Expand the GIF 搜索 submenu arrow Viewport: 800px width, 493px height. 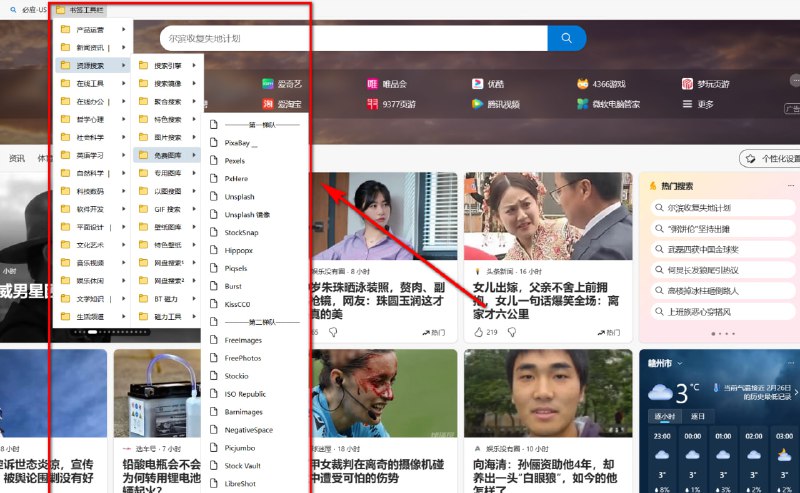pyautogui.click(x=194, y=209)
